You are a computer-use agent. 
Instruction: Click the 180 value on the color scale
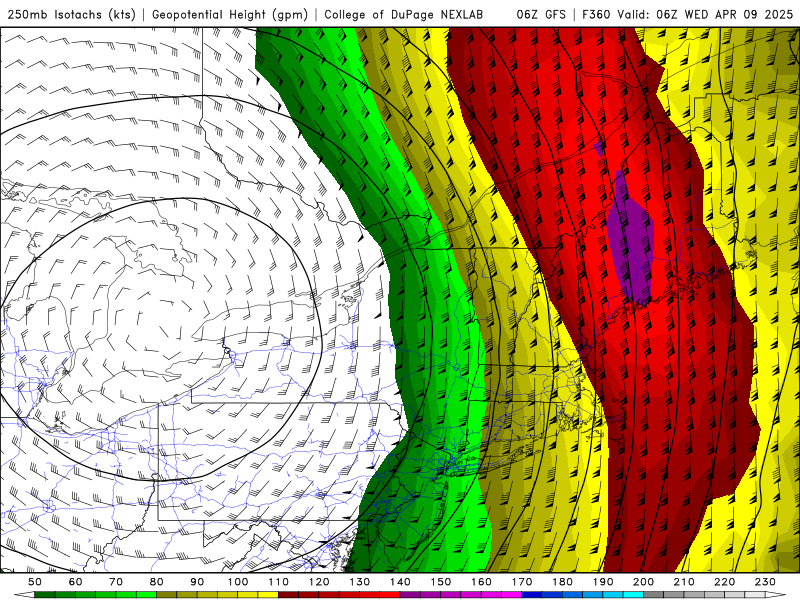pos(562,582)
